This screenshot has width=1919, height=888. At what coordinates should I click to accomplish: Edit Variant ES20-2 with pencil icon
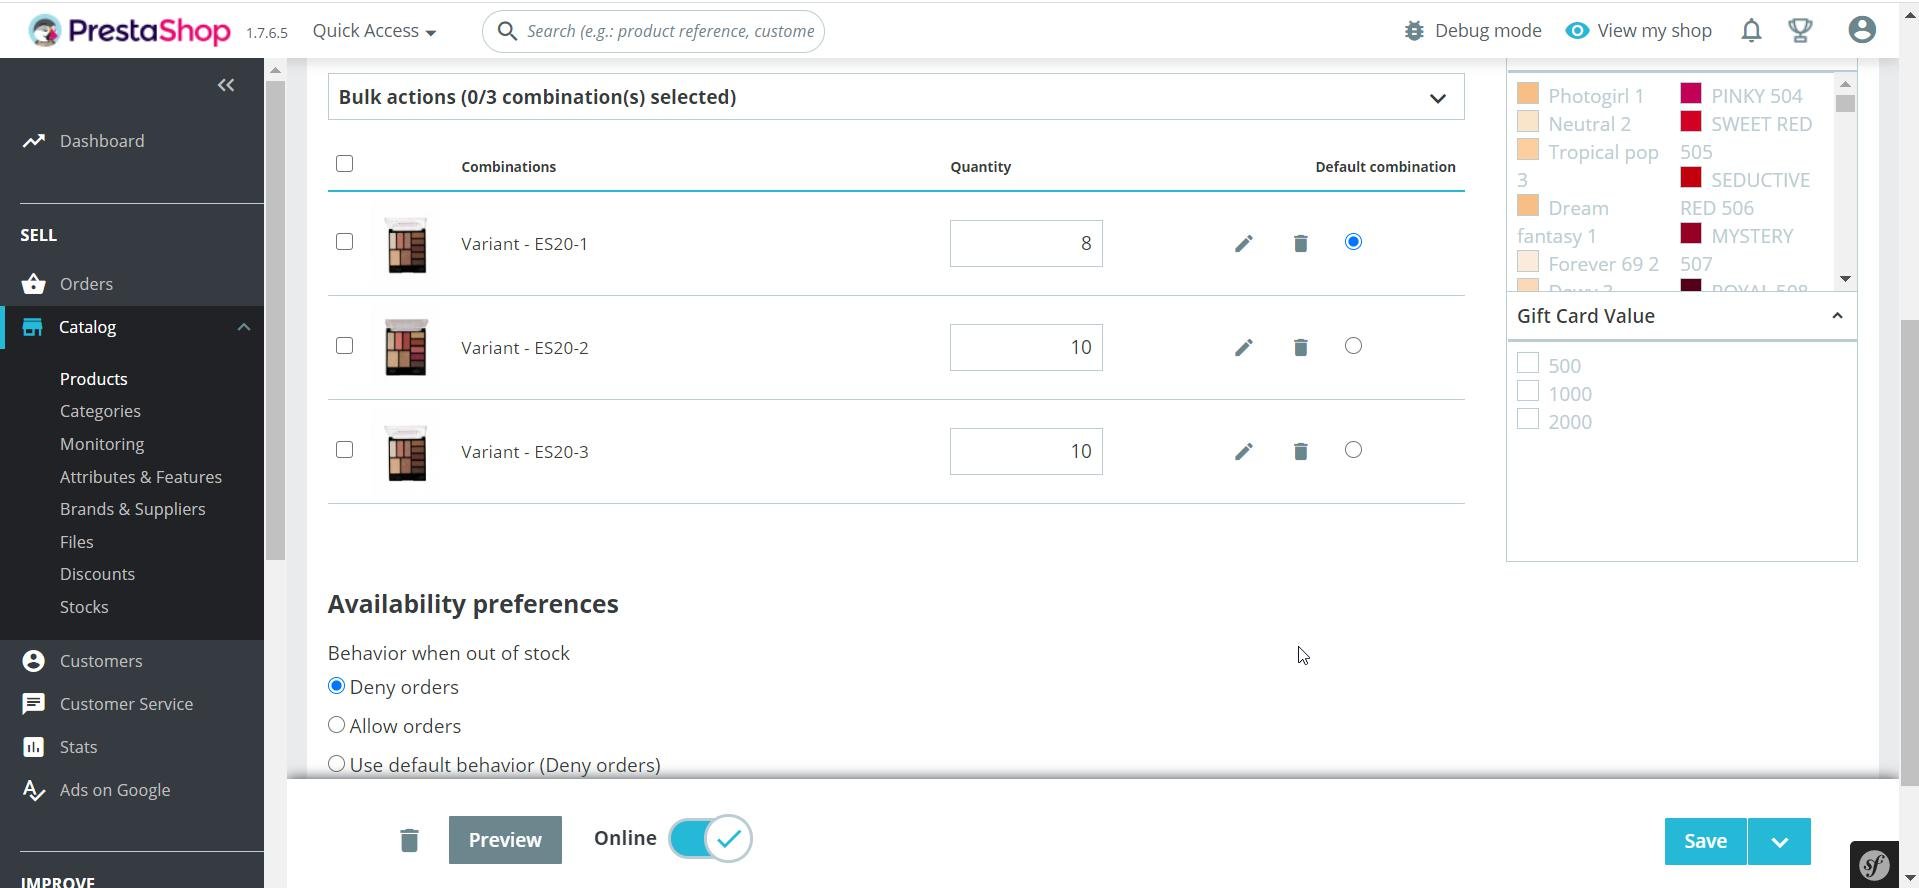coord(1243,348)
